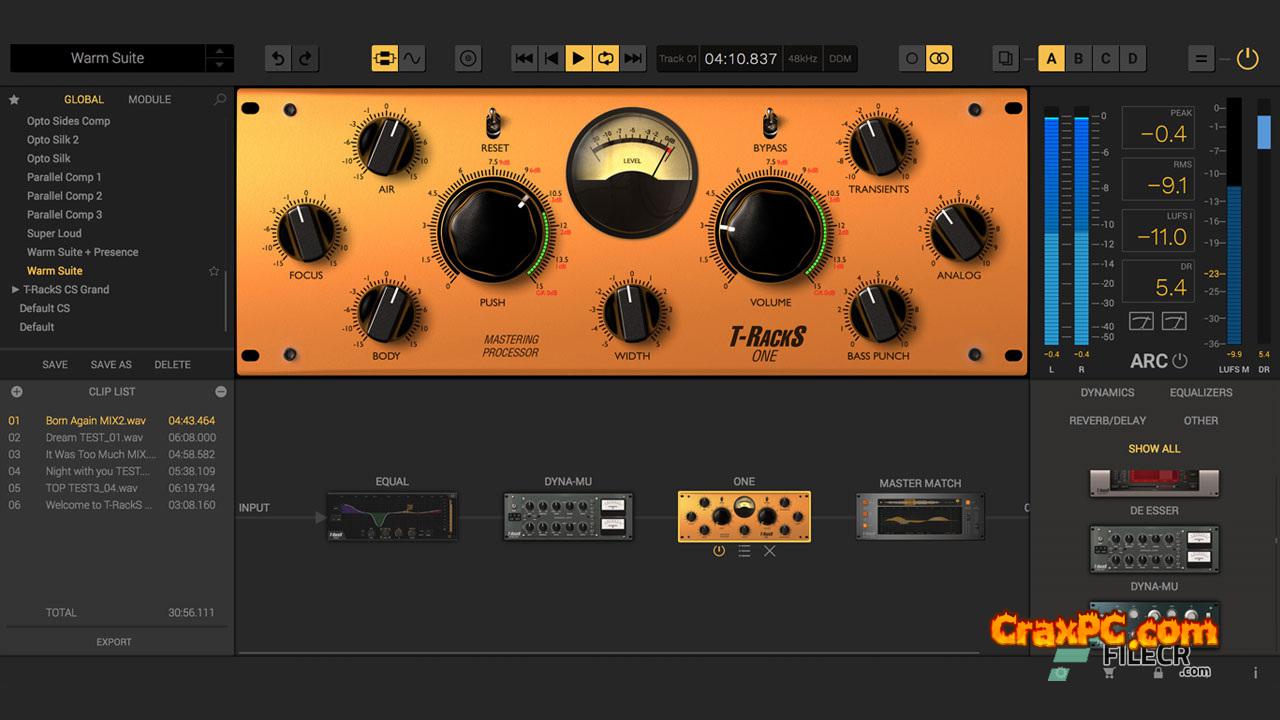
Task: Click the search magnifier in preset browser
Action: (220, 100)
